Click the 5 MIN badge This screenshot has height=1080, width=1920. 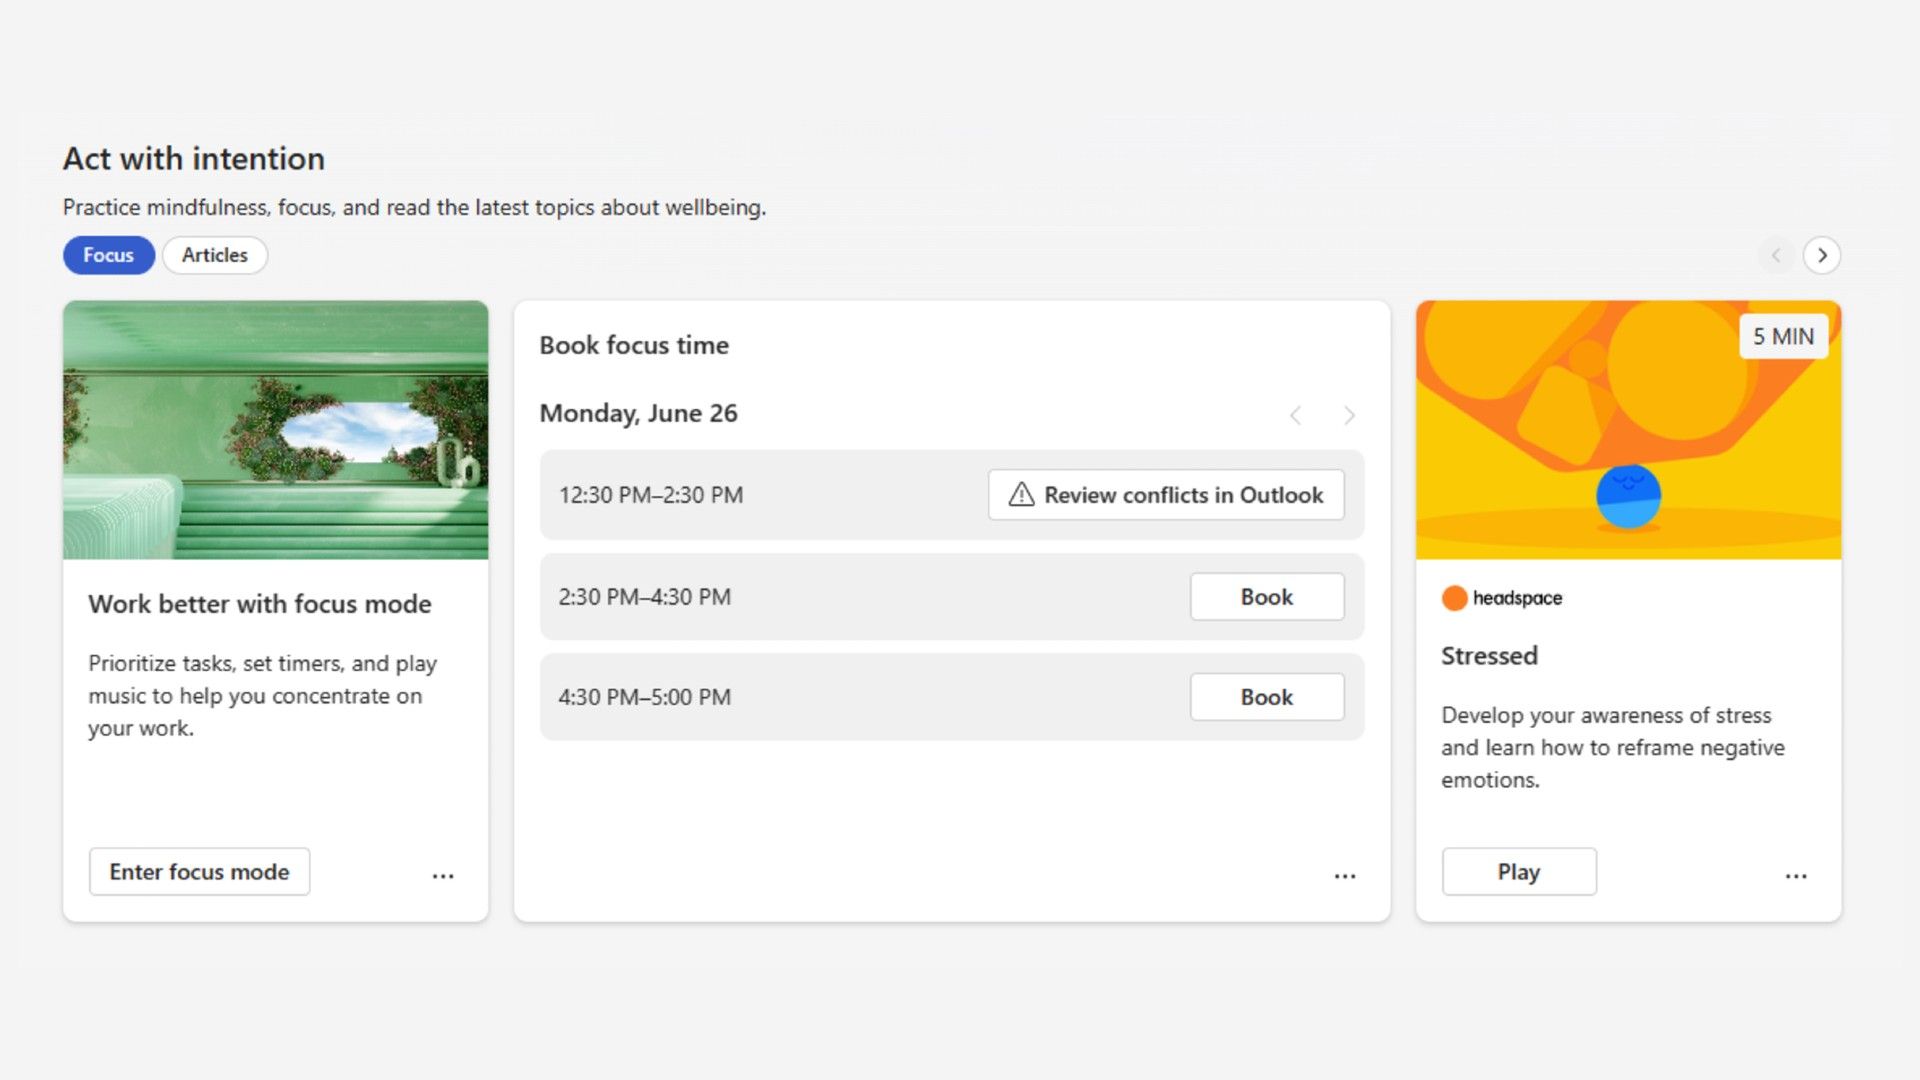(x=1783, y=337)
